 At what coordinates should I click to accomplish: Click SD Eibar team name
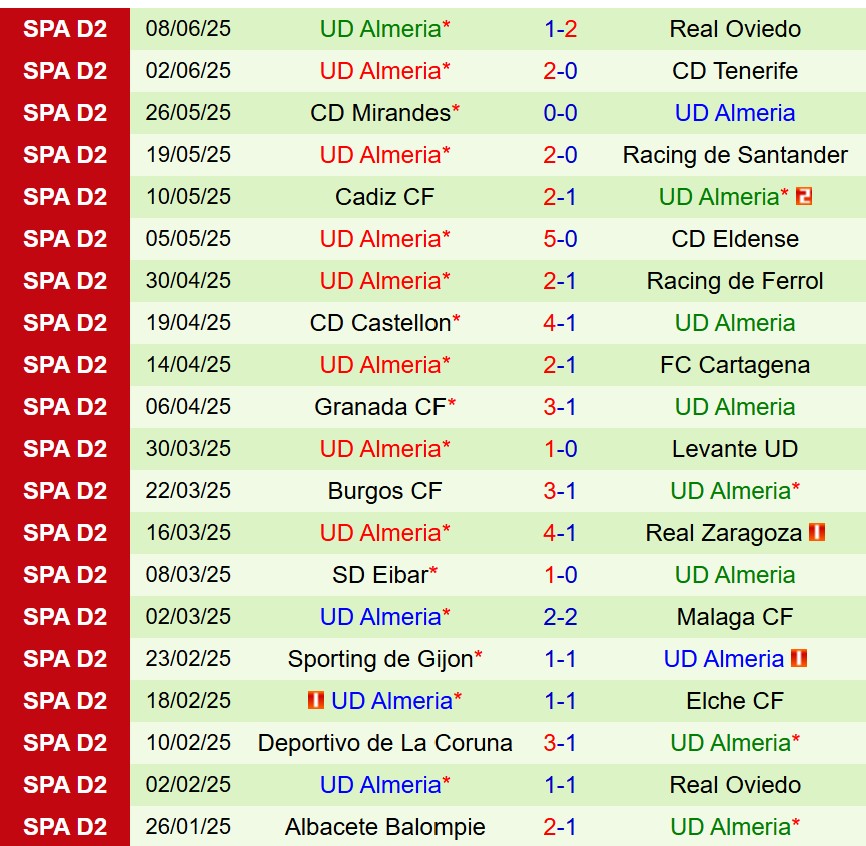pos(380,575)
